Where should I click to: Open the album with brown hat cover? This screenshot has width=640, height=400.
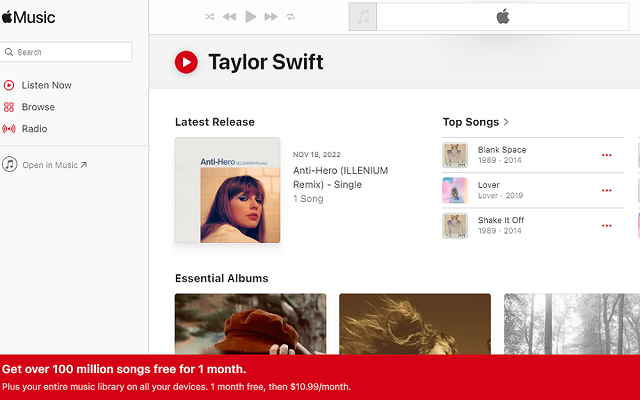[x=250, y=324]
